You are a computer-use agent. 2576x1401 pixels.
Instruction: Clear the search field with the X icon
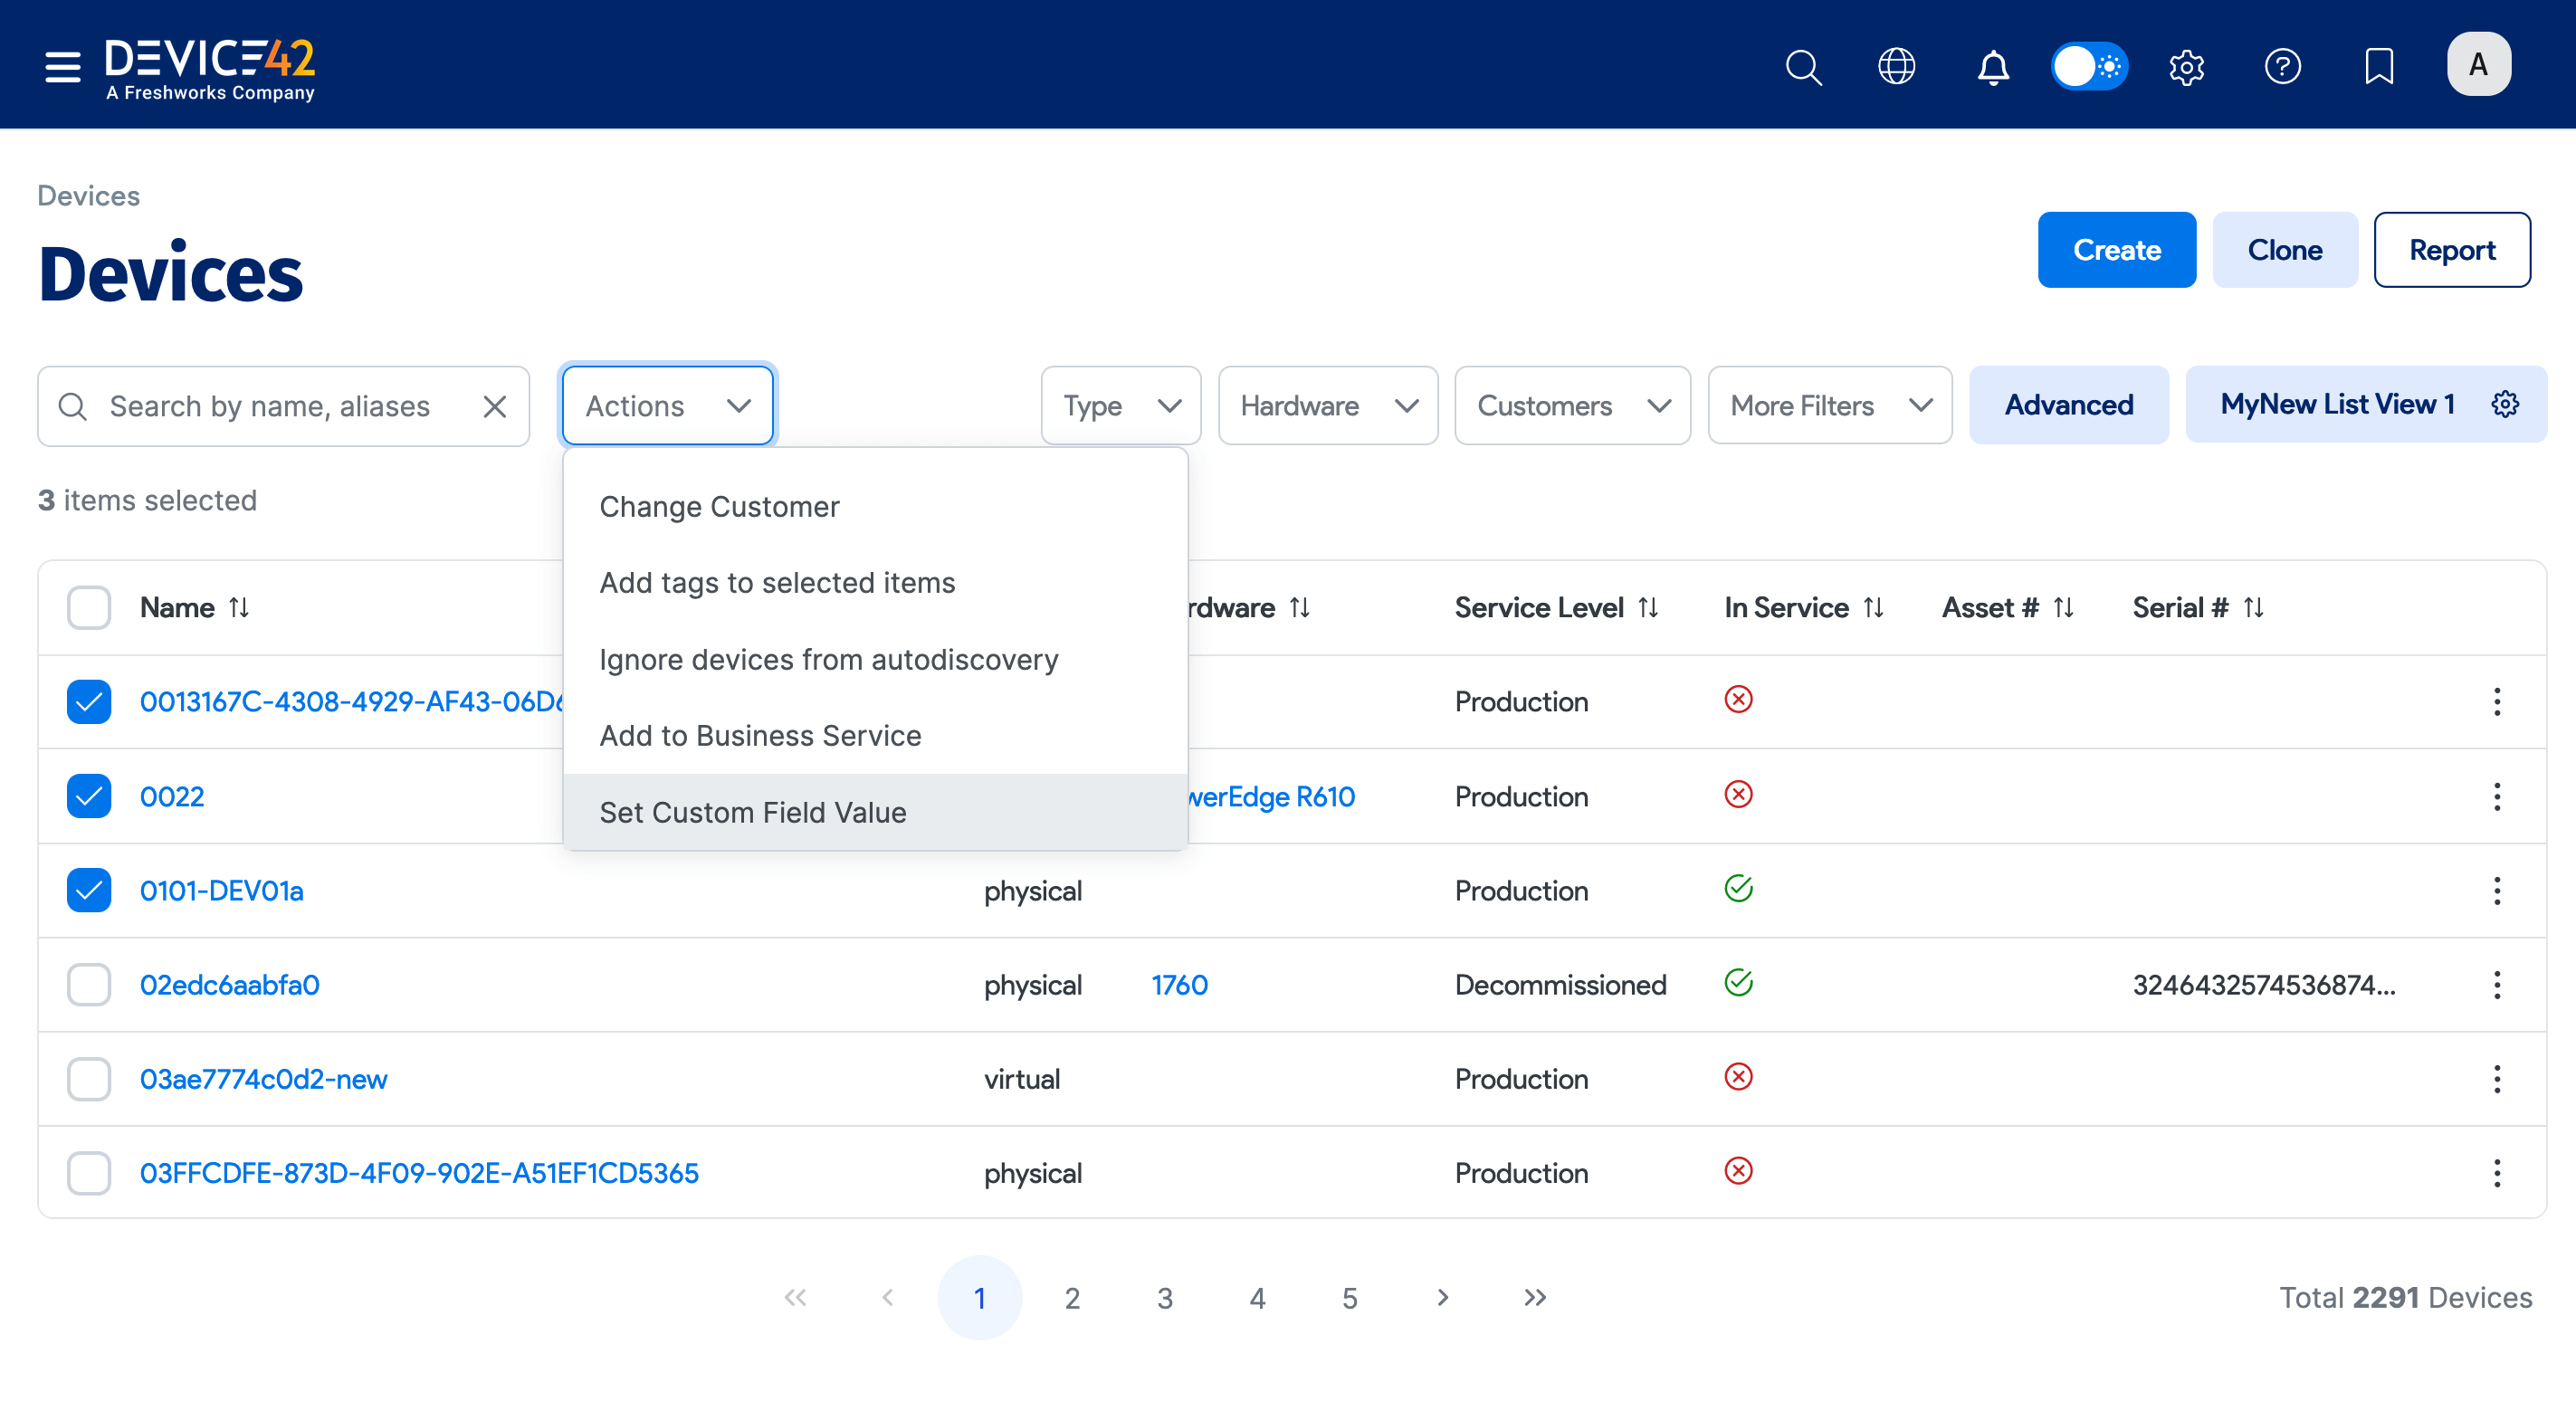pos(495,406)
